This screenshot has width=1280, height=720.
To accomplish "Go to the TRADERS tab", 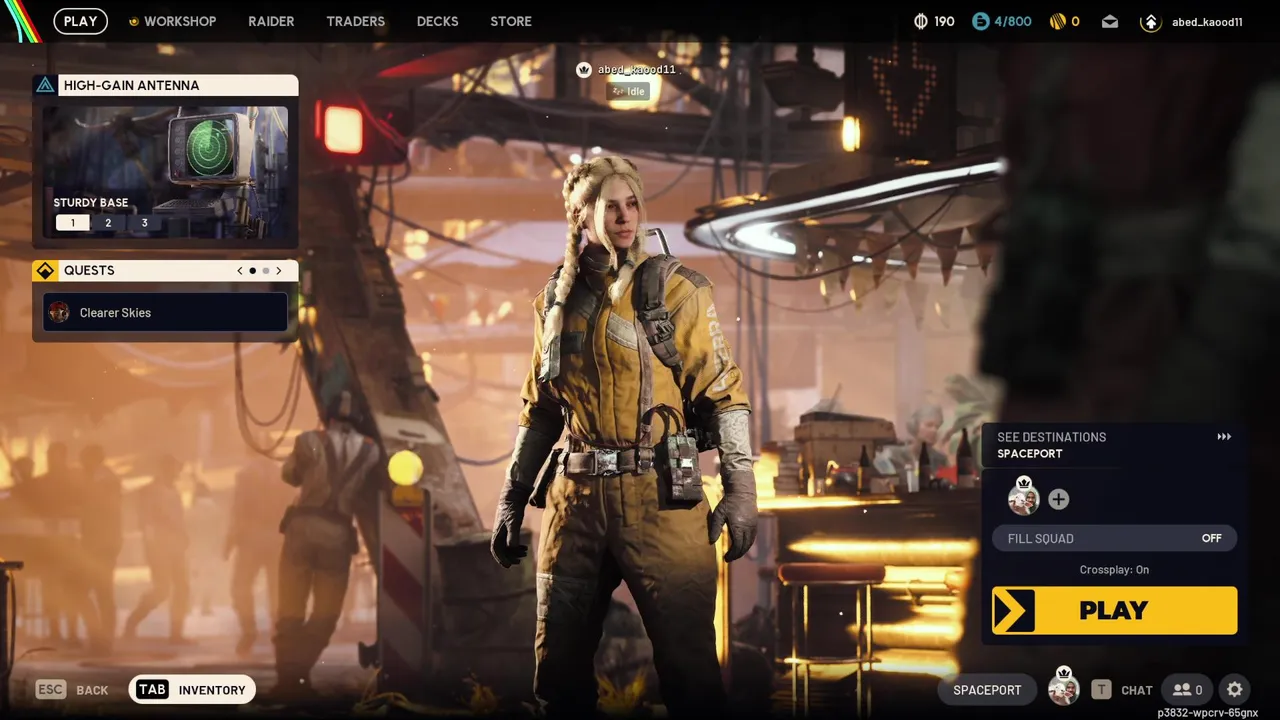I will point(355,21).
